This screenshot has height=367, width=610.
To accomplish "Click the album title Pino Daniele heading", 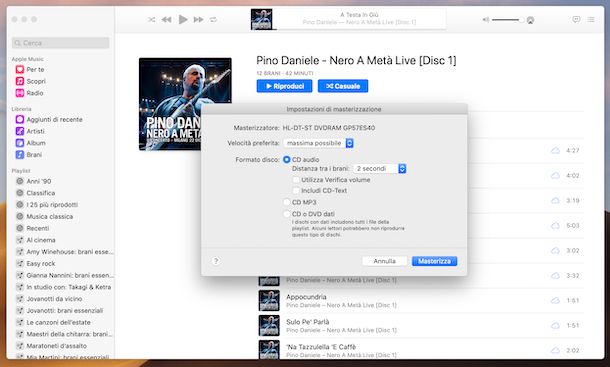I will coord(356,60).
